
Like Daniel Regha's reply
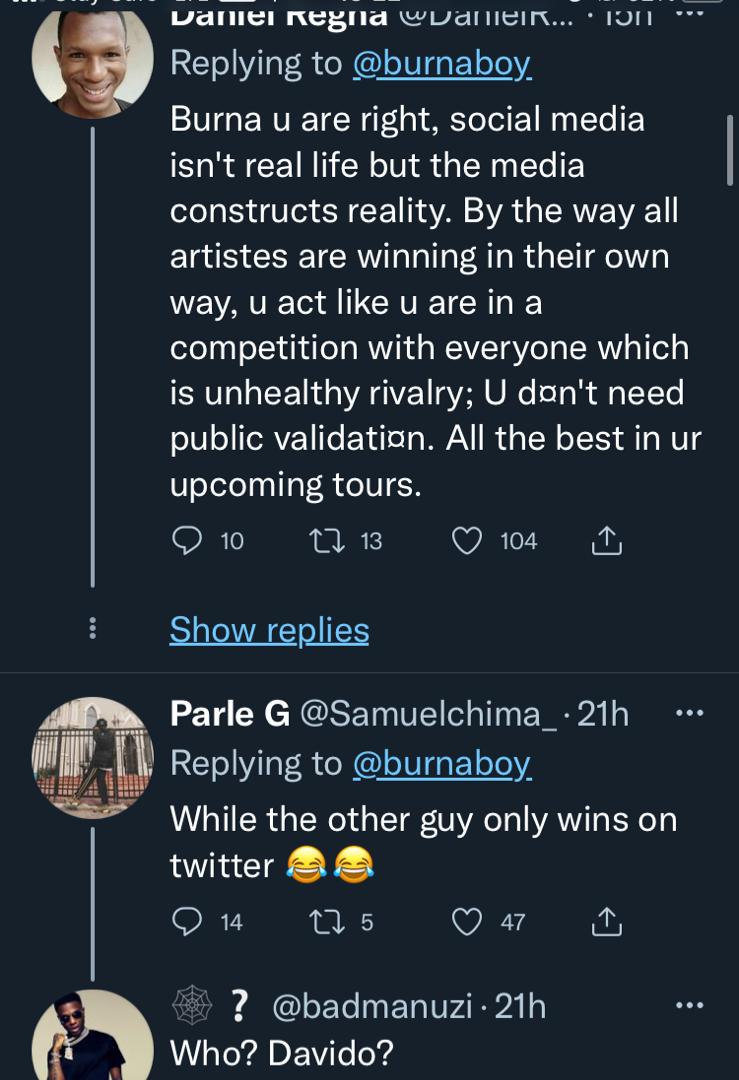pos(466,540)
